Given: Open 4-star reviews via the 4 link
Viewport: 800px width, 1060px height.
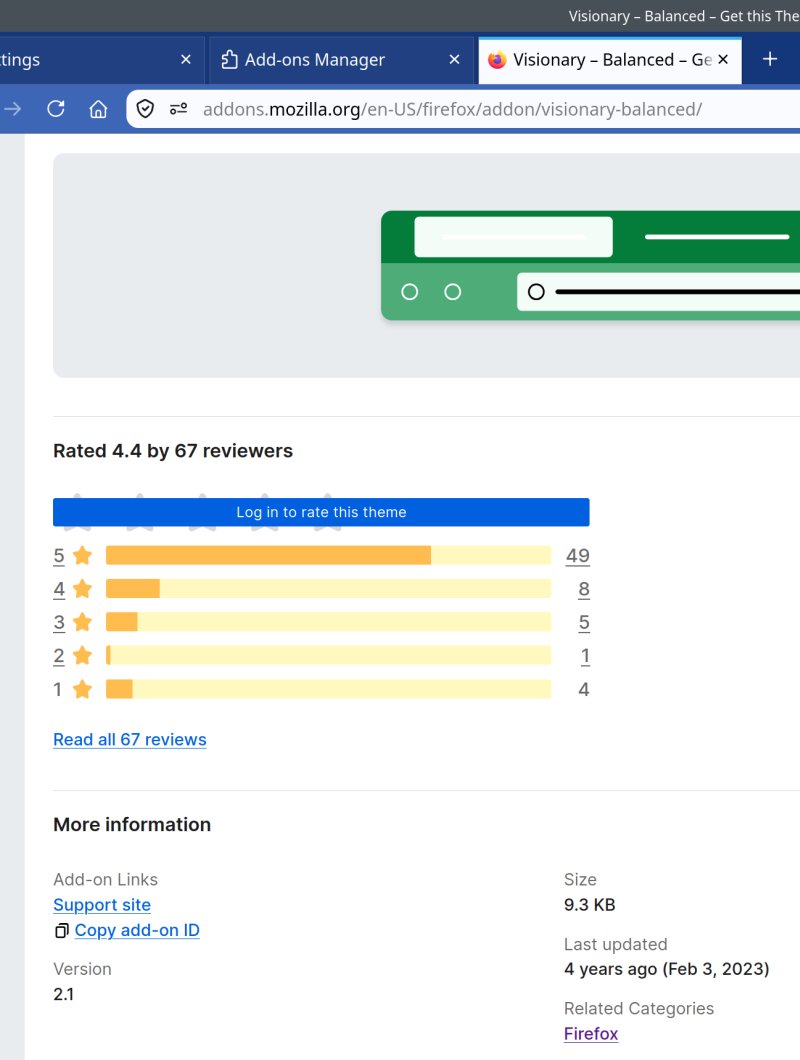Looking at the screenshot, I should (x=59, y=589).
